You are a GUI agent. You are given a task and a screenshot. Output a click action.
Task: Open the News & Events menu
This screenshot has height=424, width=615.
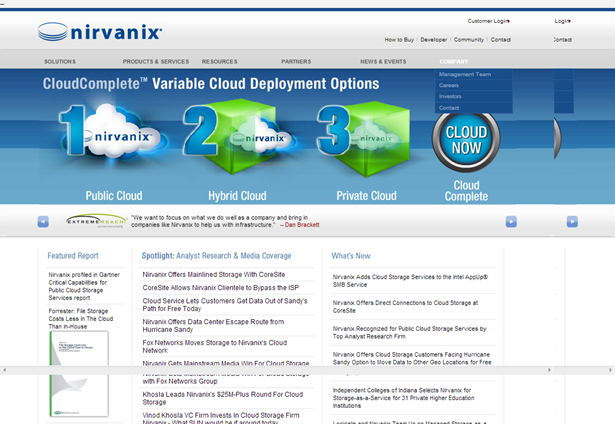tap(383, 62)
